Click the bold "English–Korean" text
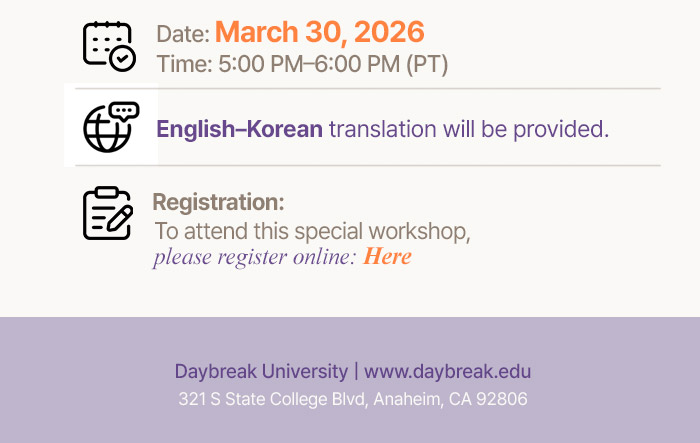 click(239, 129)
